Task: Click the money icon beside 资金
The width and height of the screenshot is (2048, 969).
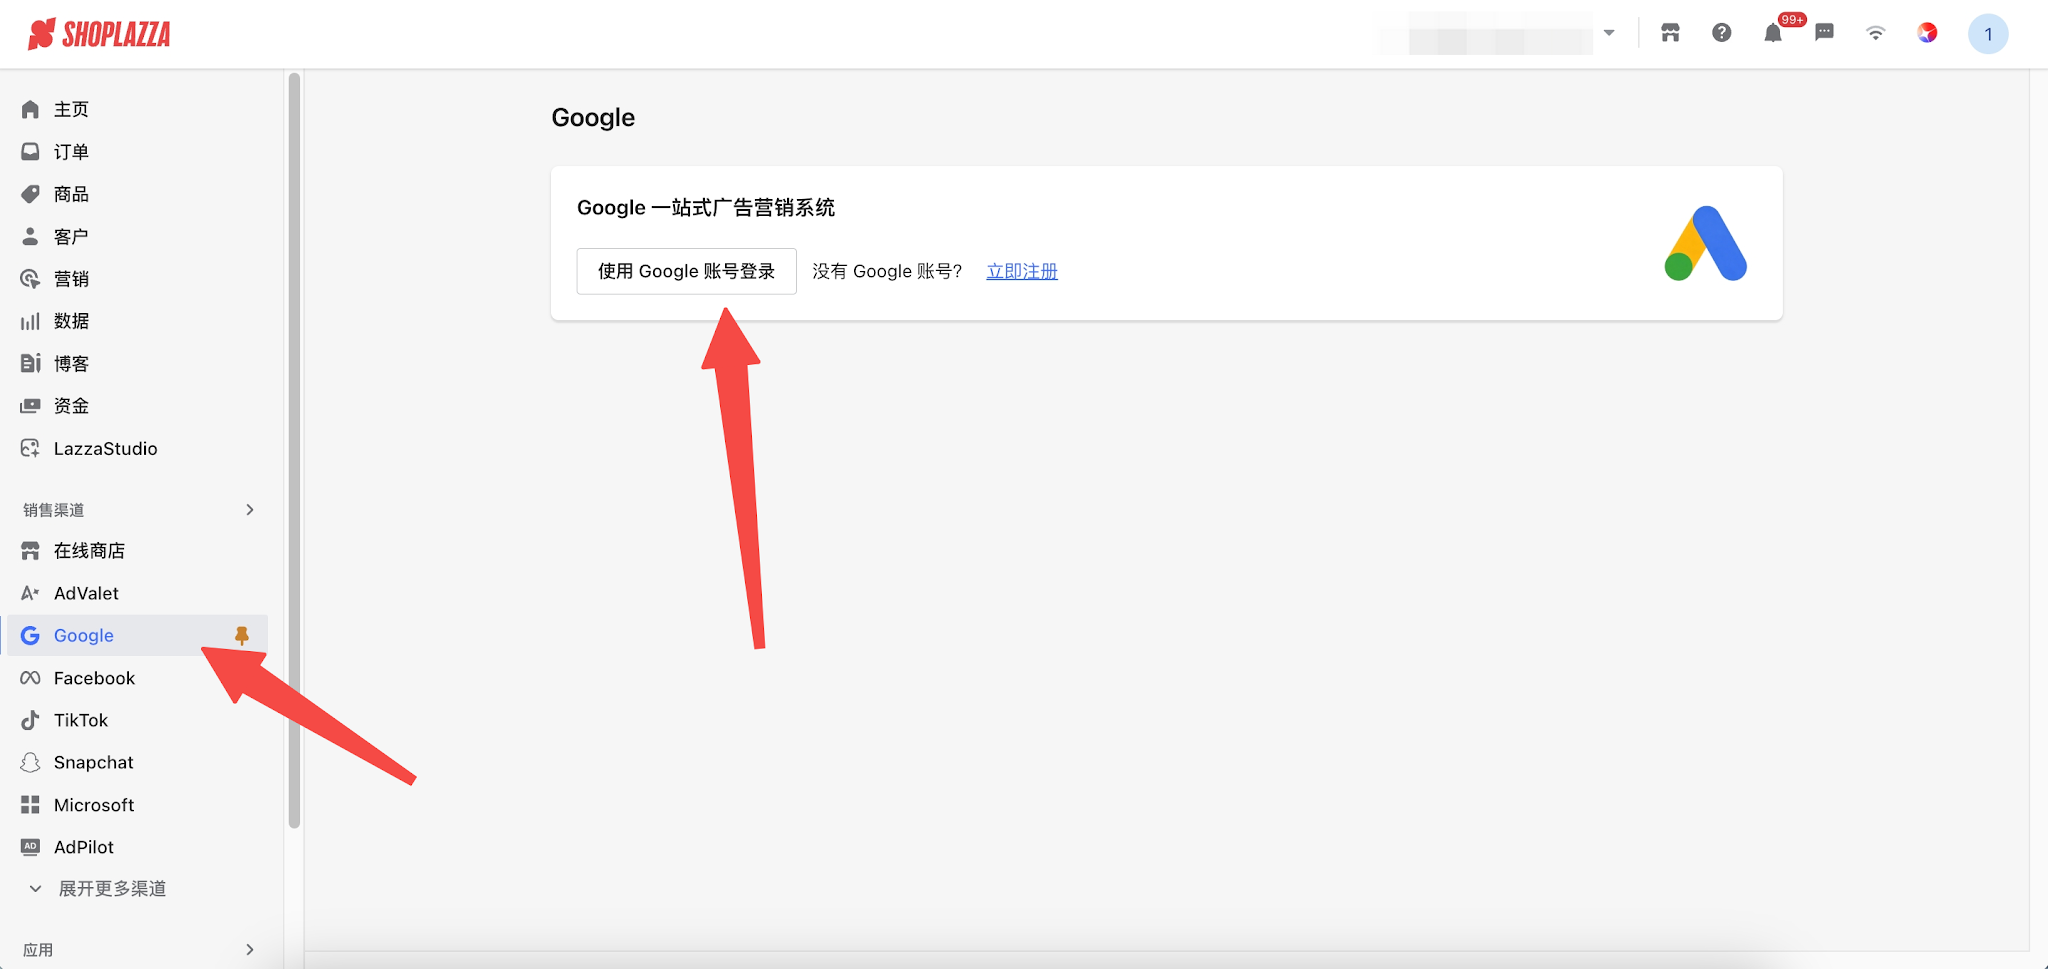Action: (30, 405)
